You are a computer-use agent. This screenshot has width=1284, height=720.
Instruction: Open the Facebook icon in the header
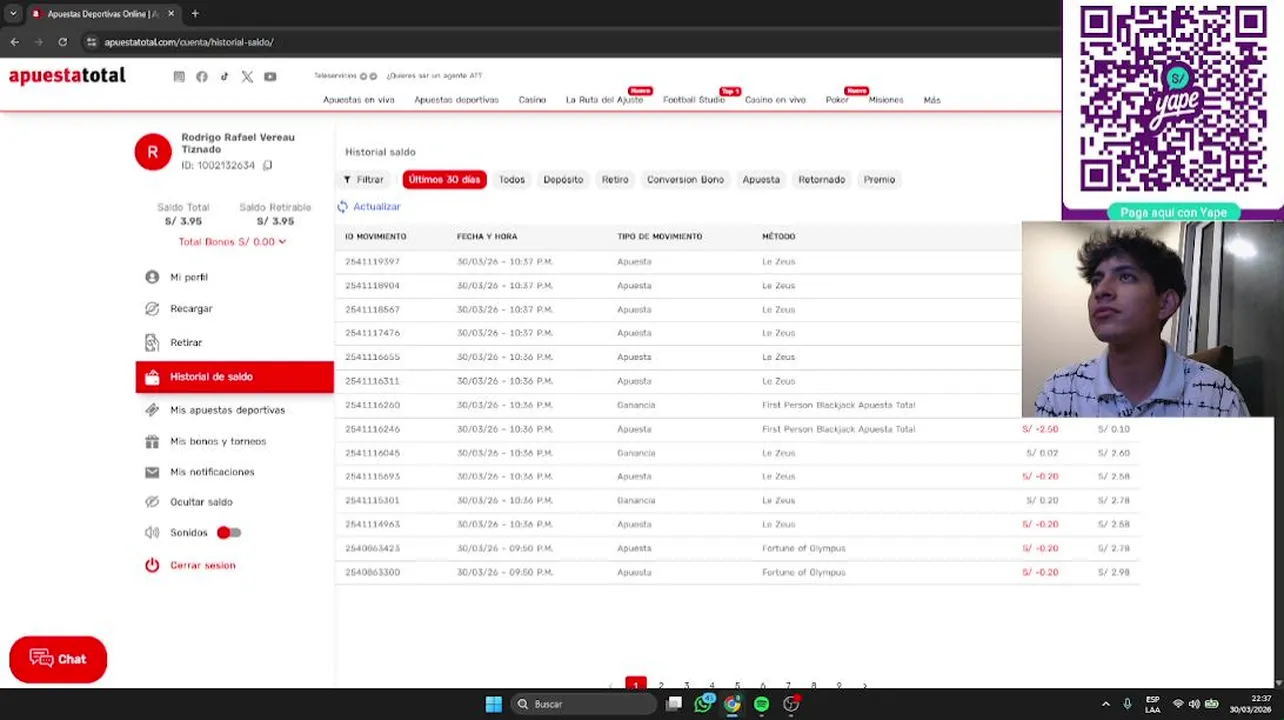(x=202, y=77)
